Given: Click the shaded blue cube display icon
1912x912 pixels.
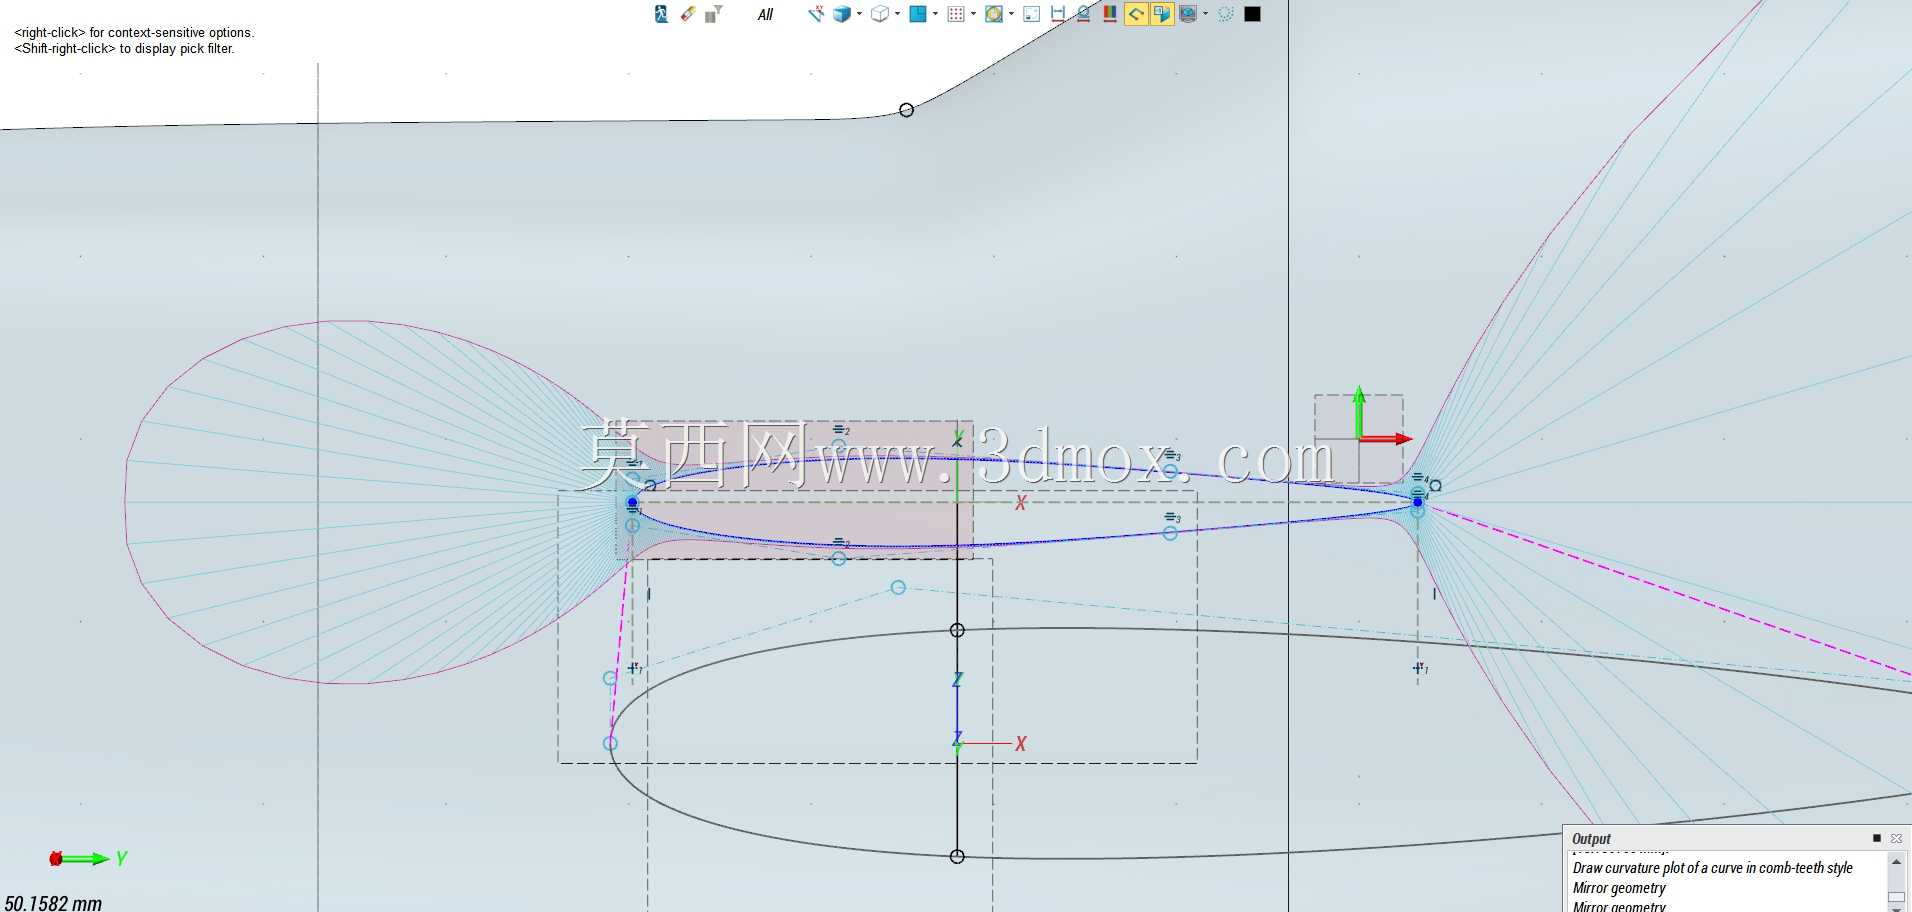Looking at the screenshot, I should pos(842,14).
